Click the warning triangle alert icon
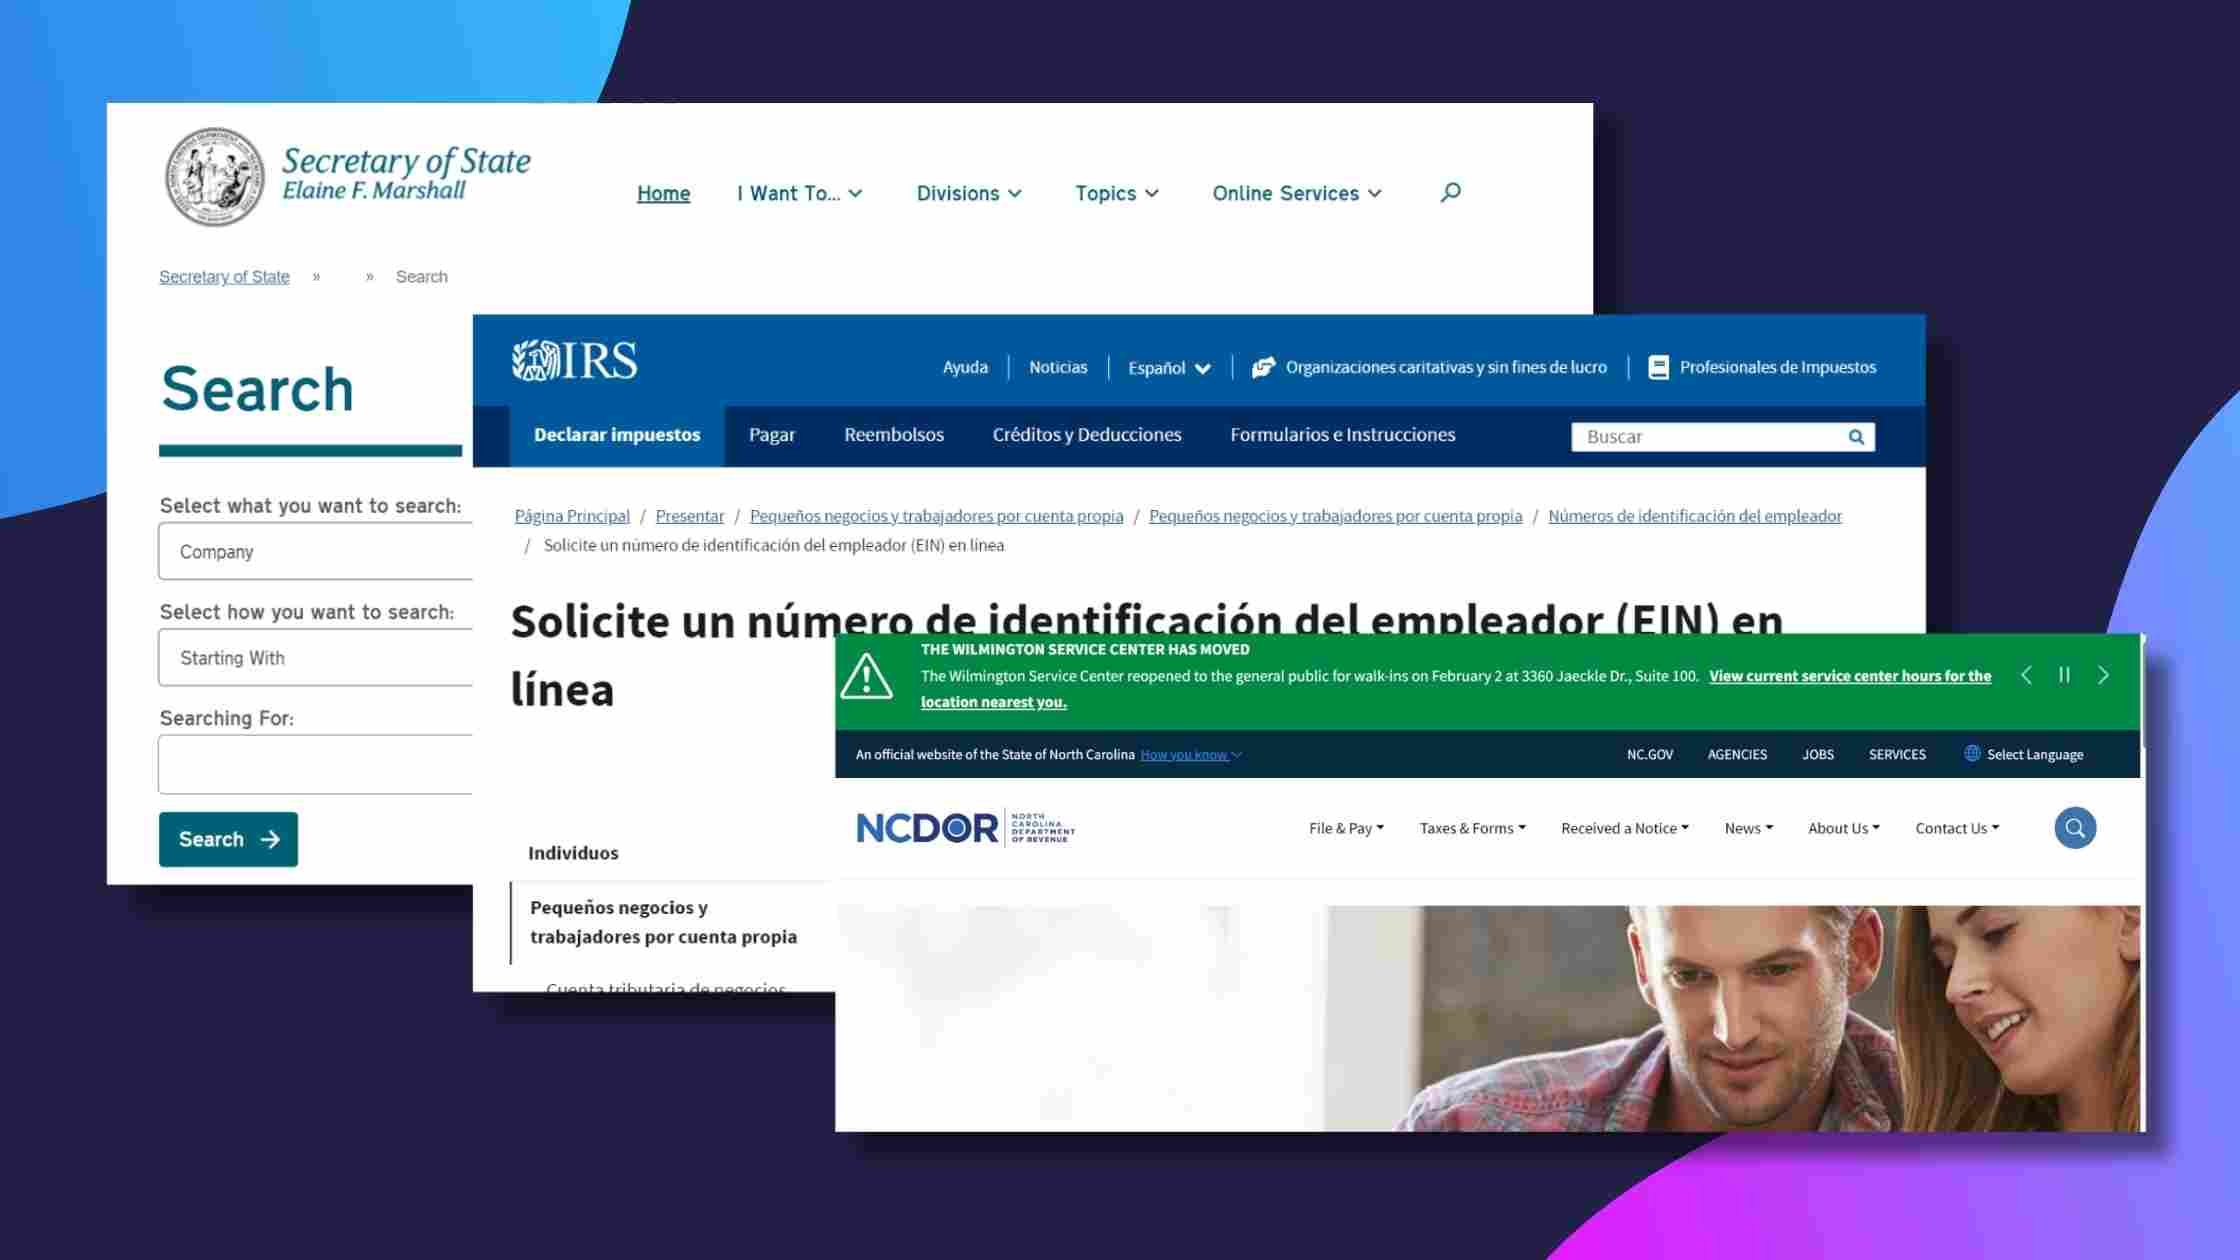 coord(872,674)
